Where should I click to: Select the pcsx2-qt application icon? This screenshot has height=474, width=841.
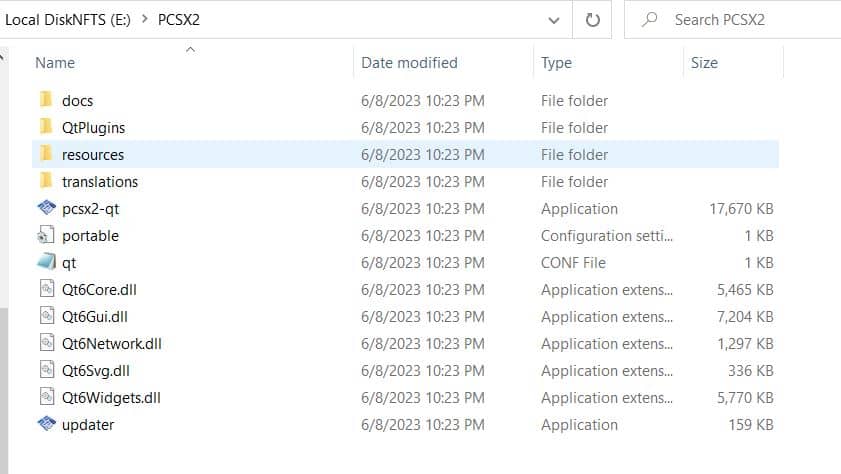(47, 208)
